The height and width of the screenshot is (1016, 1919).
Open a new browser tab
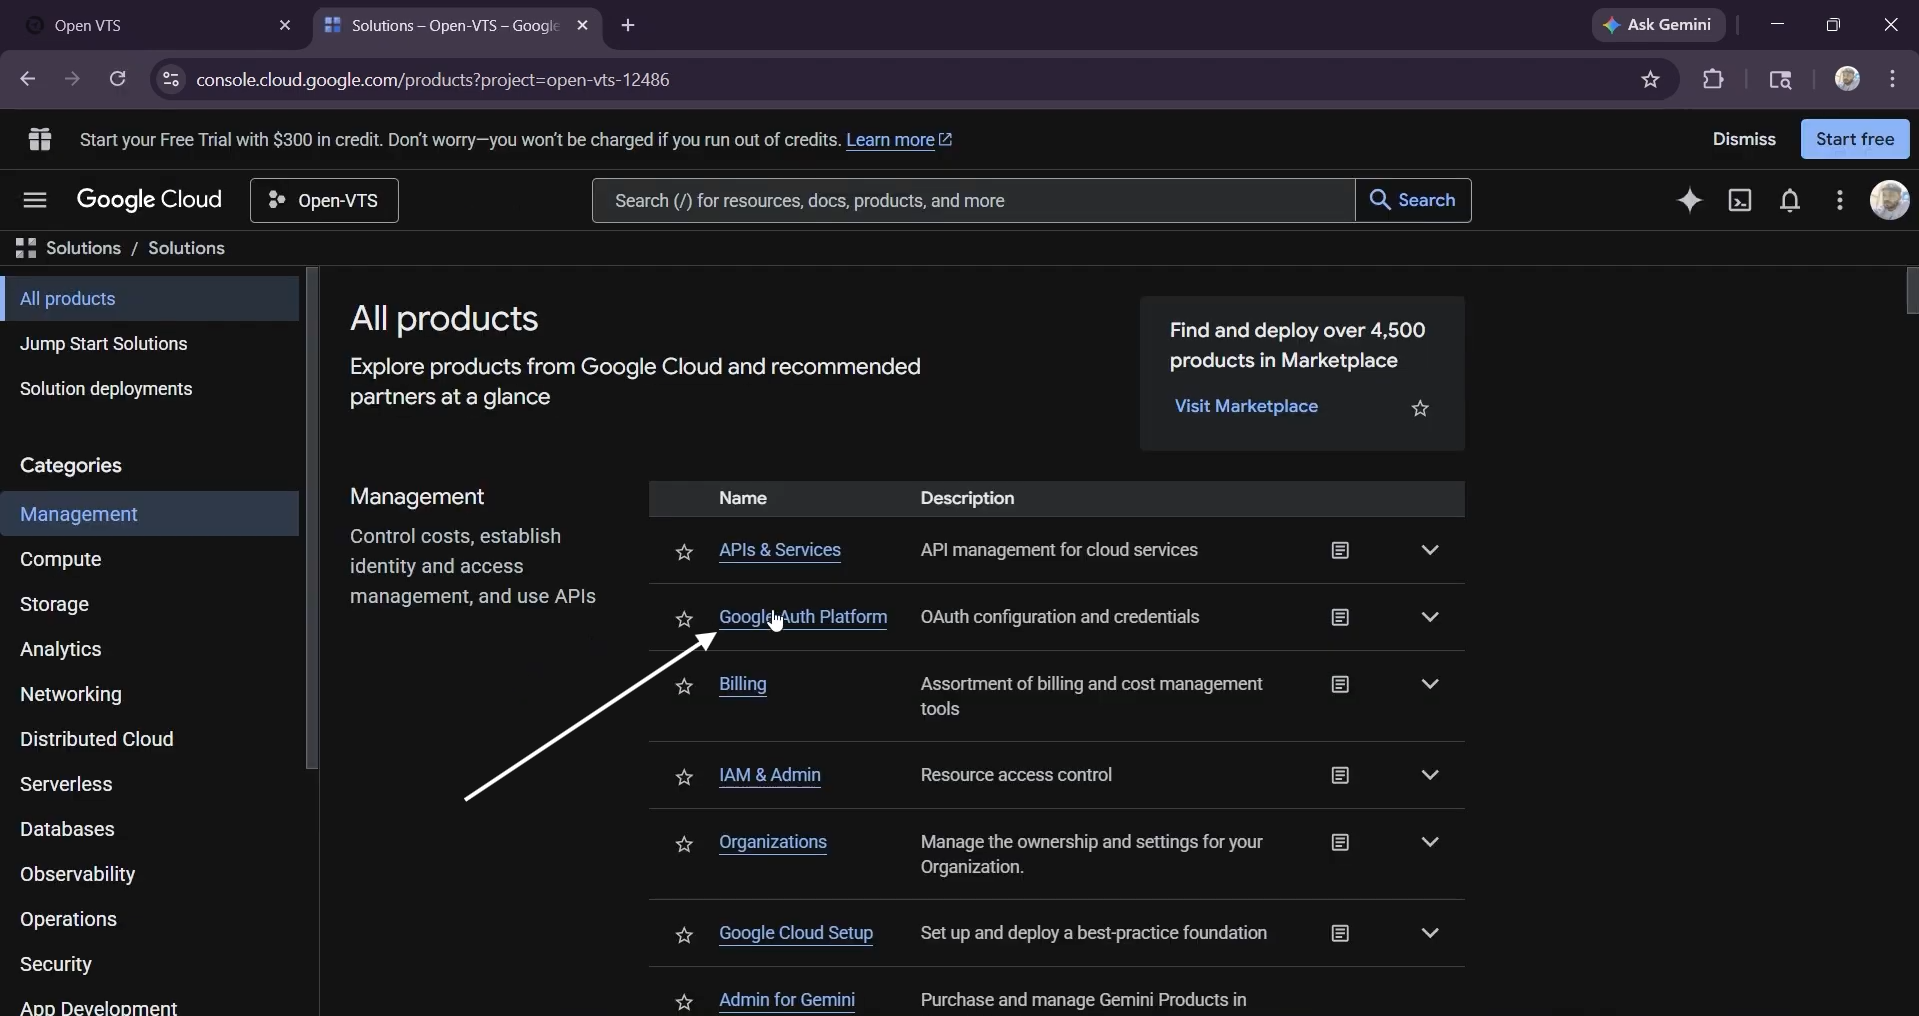coord(628,26)
